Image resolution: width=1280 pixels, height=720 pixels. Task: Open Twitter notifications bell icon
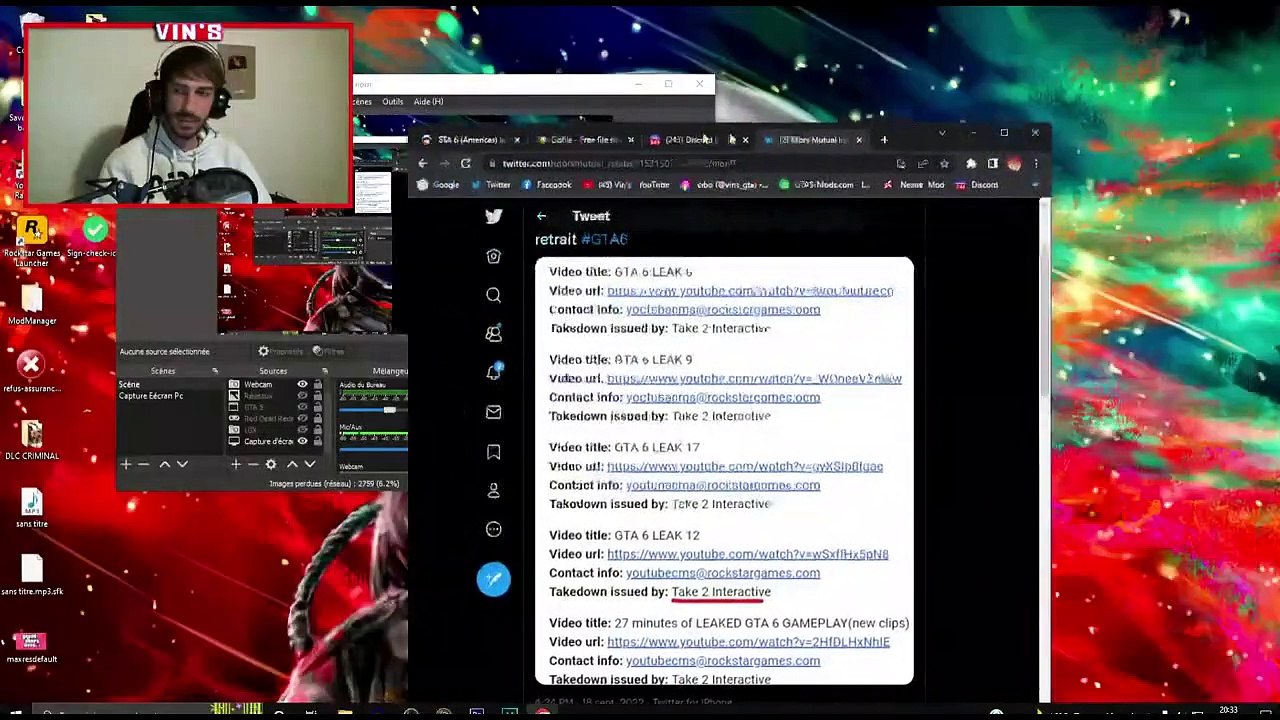click(x=493, y=372)
